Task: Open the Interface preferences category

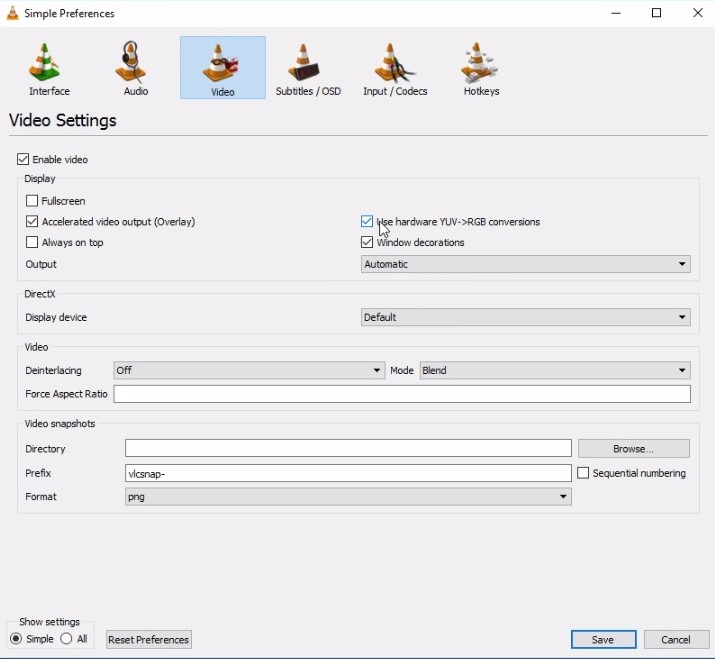Action: pos(49,68)
